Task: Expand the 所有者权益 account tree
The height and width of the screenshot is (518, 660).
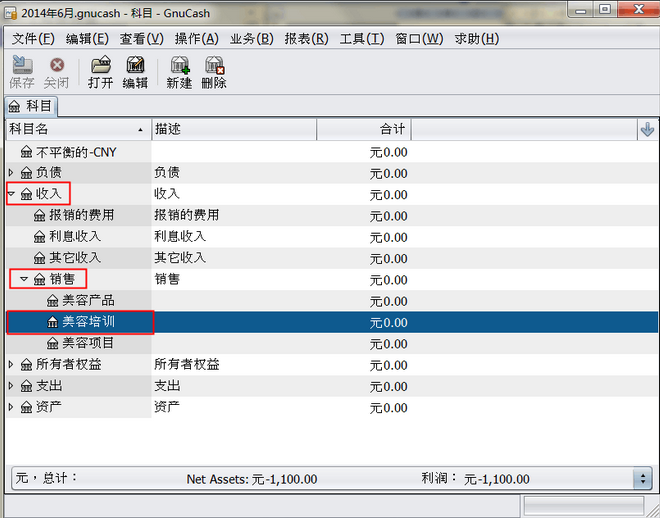Action: pyautogui.click(x=11, y=364)
